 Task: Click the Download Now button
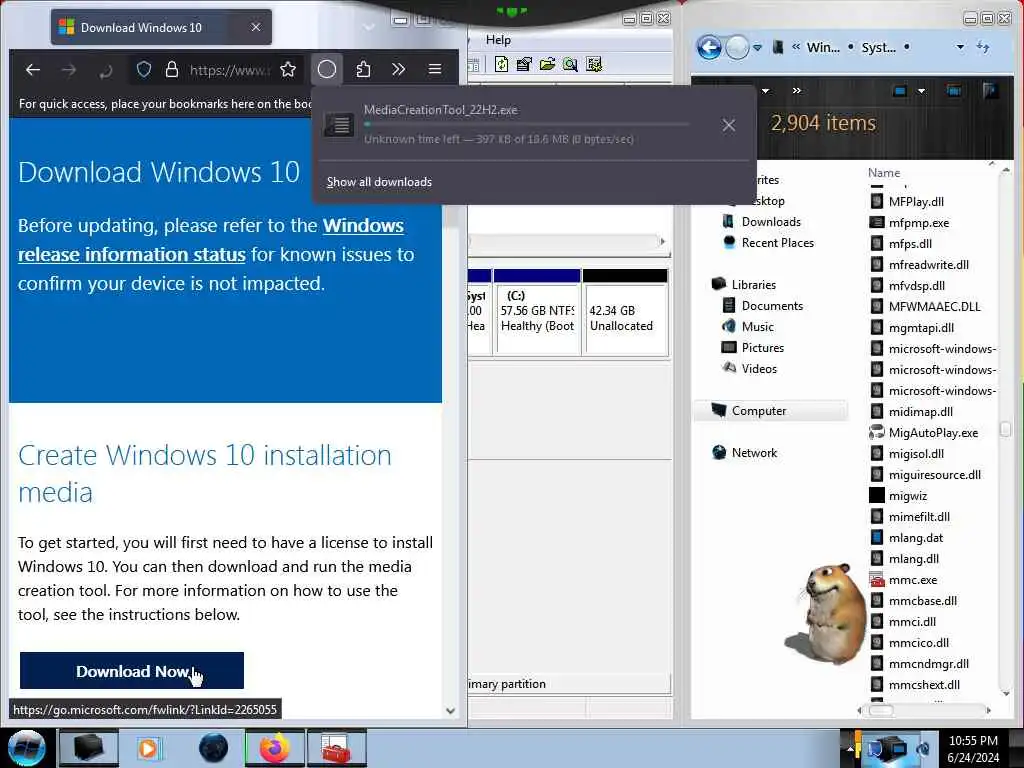(132, 671)
